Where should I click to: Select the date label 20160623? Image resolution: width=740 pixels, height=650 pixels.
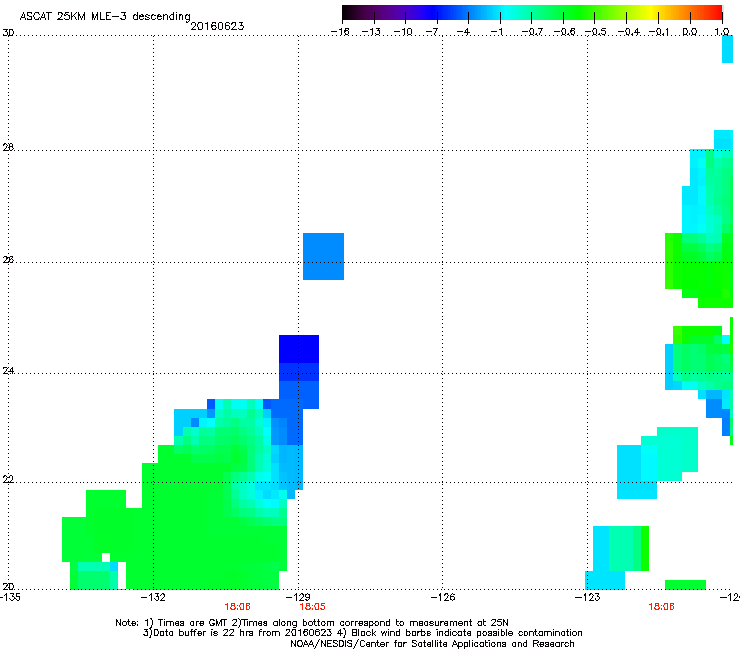217,26
